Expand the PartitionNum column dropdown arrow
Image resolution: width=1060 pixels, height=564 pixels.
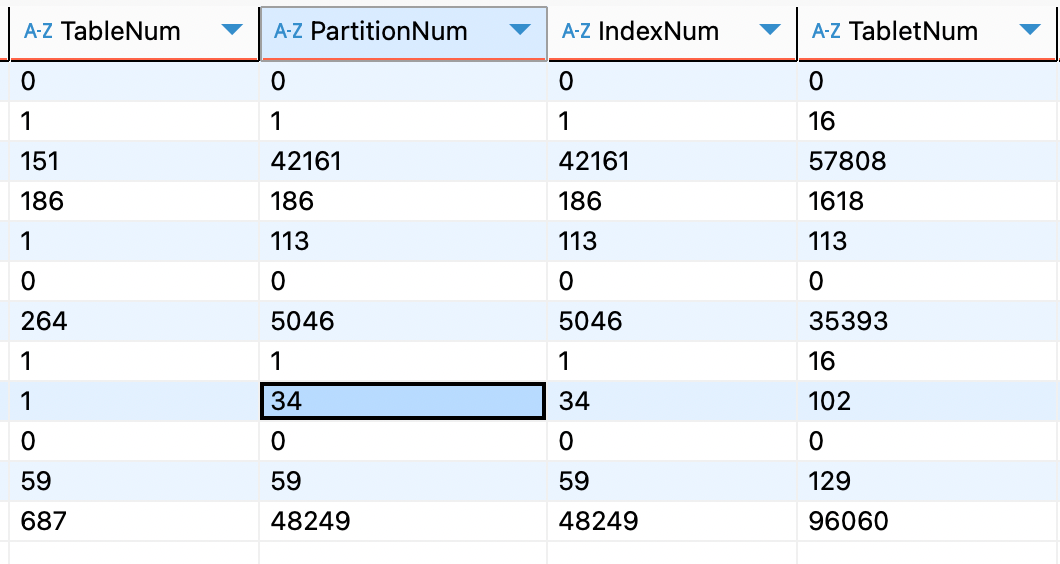[520, 31]
